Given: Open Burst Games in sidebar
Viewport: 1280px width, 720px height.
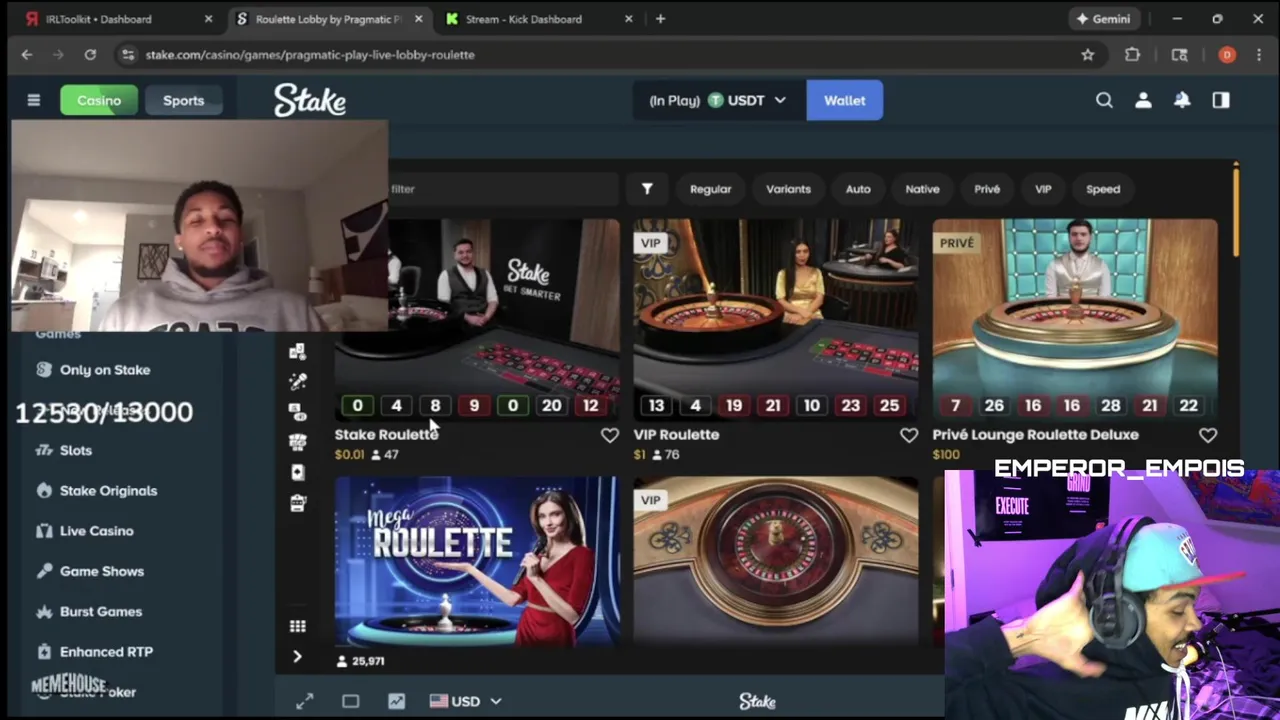Looking at the screenshot, I should coord(100,611).
